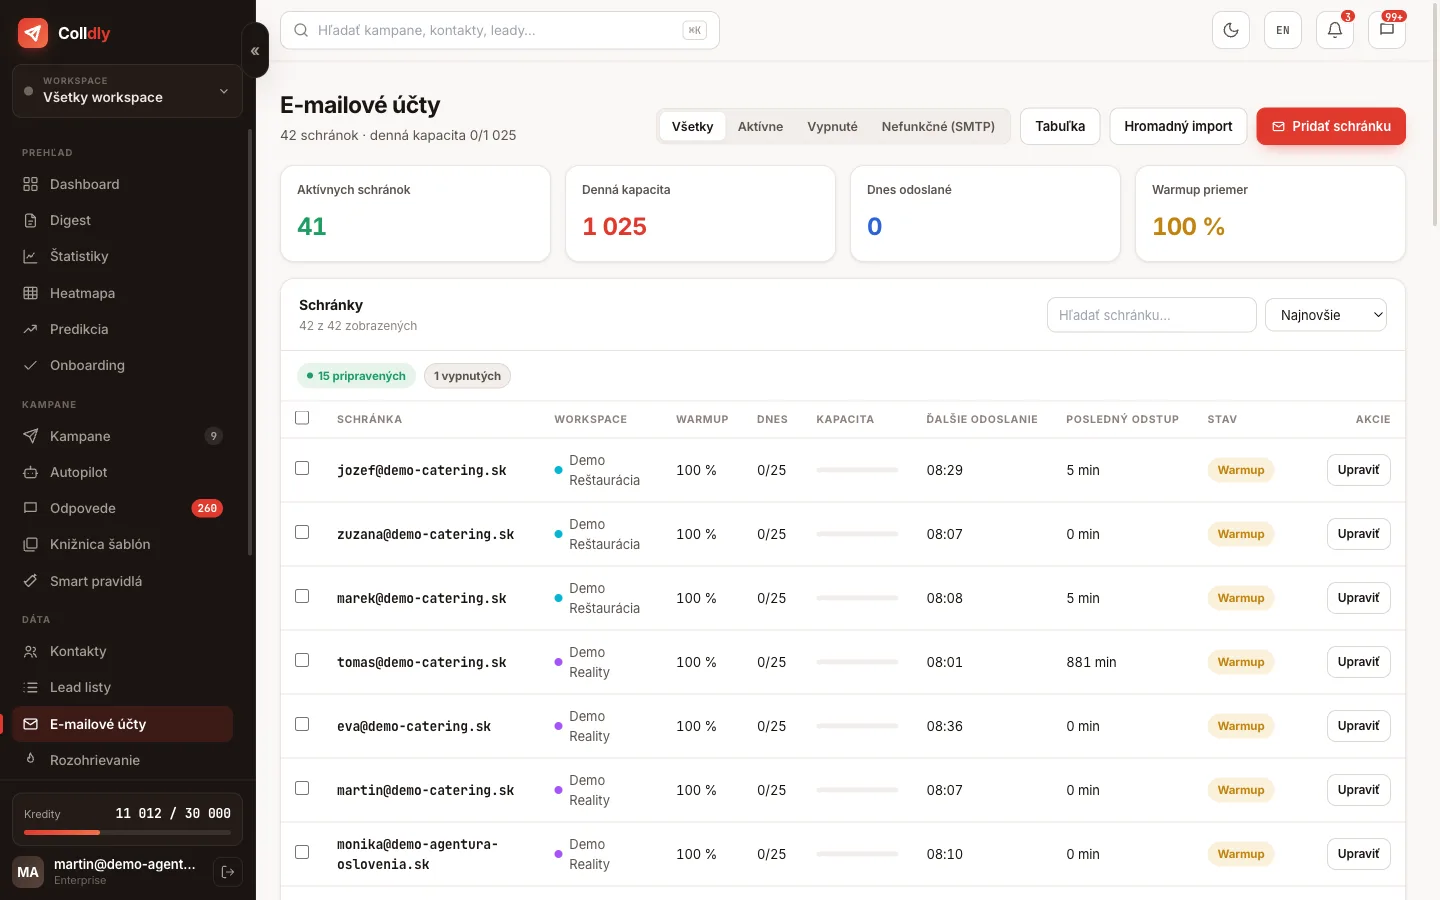Click the Pridať schránku button
The image size is (1440, 900).
(x=1331, y=126)
